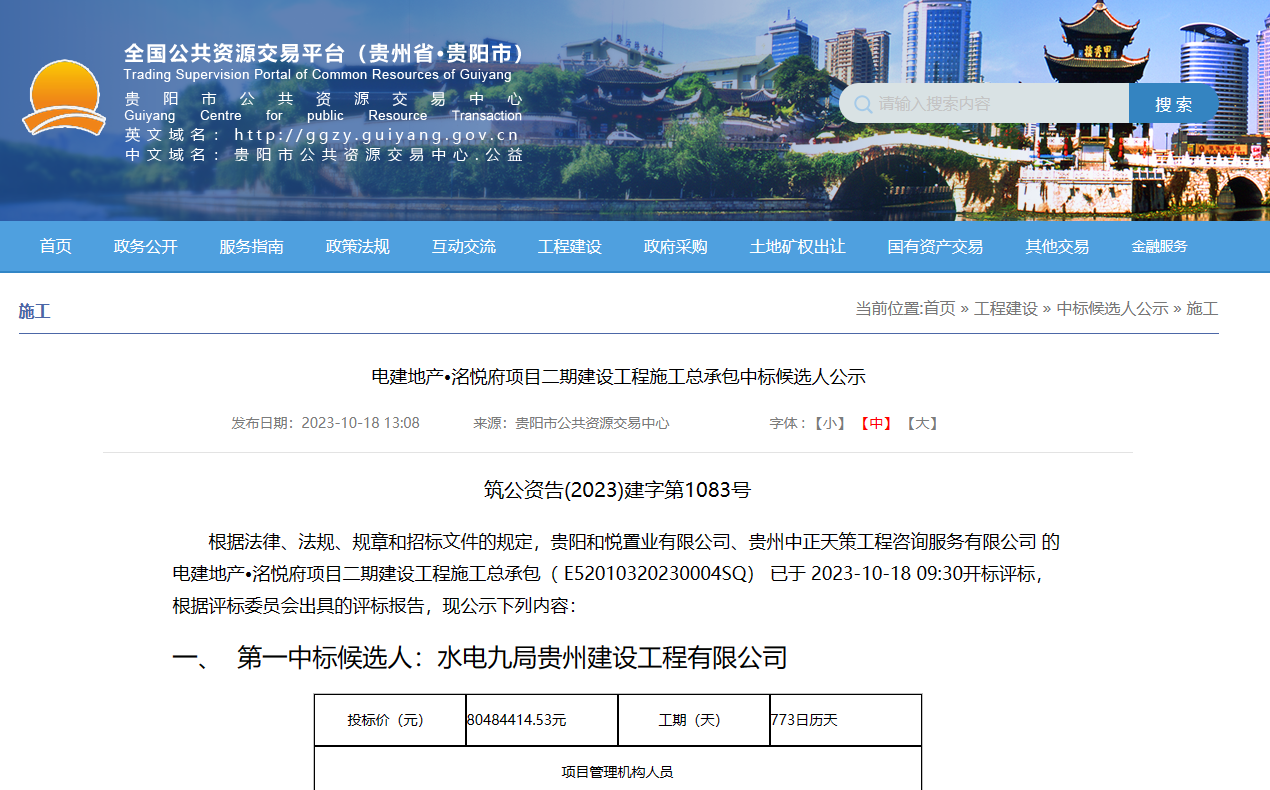This screenshot has height=790, width=1270.
Task: Open the 首页 home menu item
Action: [x=56, y=247]
